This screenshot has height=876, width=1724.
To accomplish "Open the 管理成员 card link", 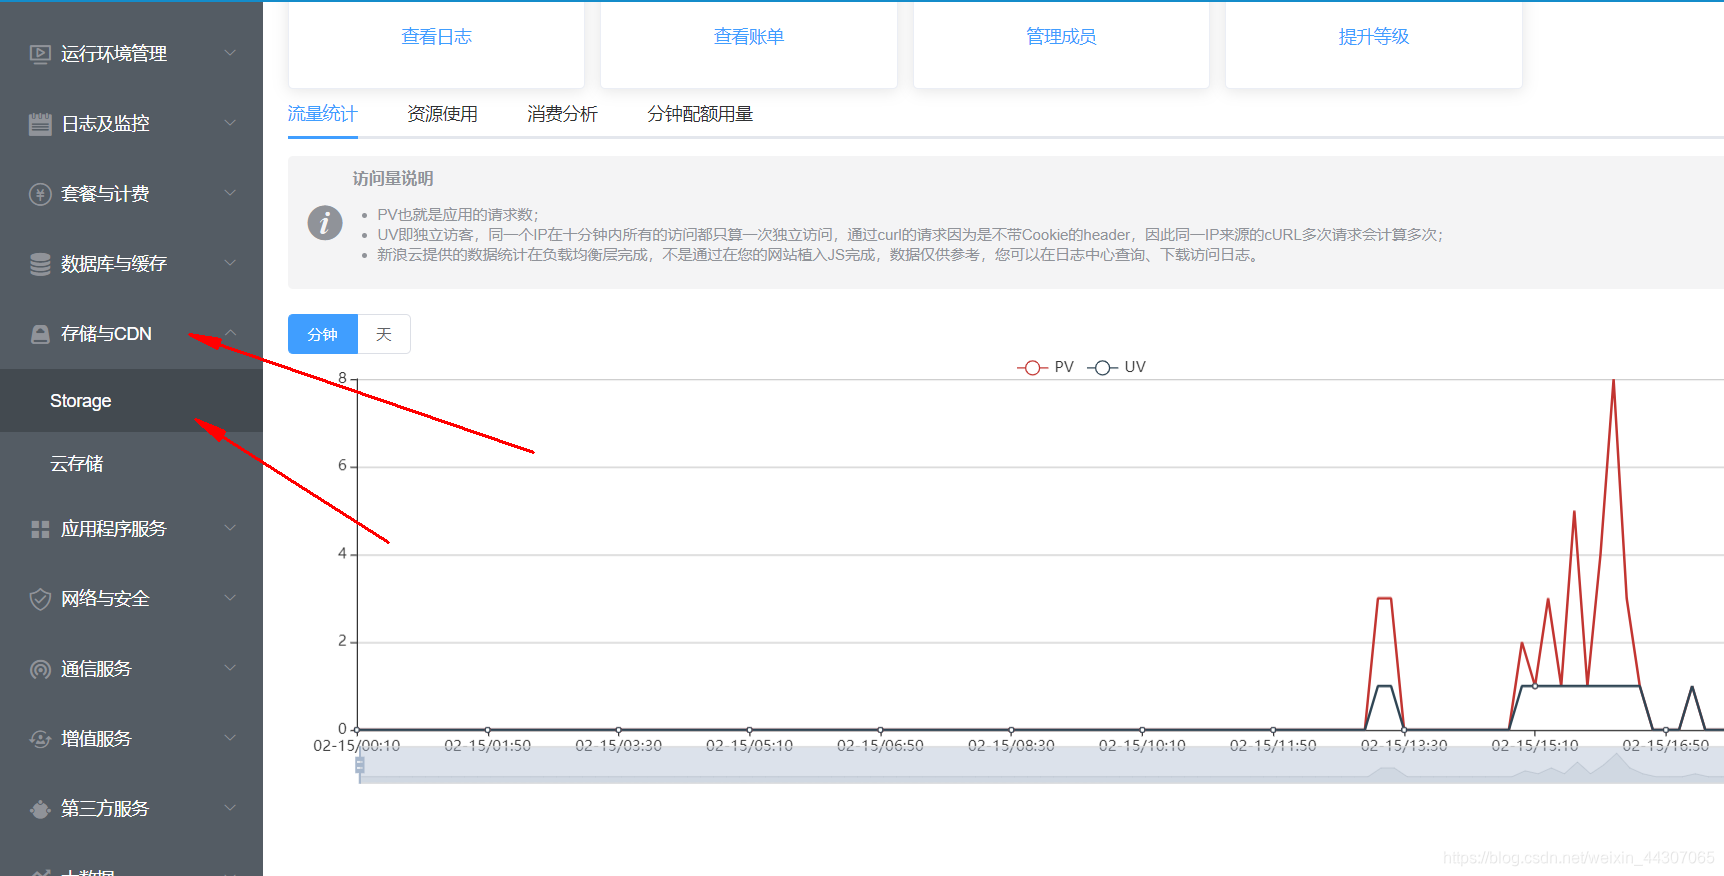I will (1061, 37).
